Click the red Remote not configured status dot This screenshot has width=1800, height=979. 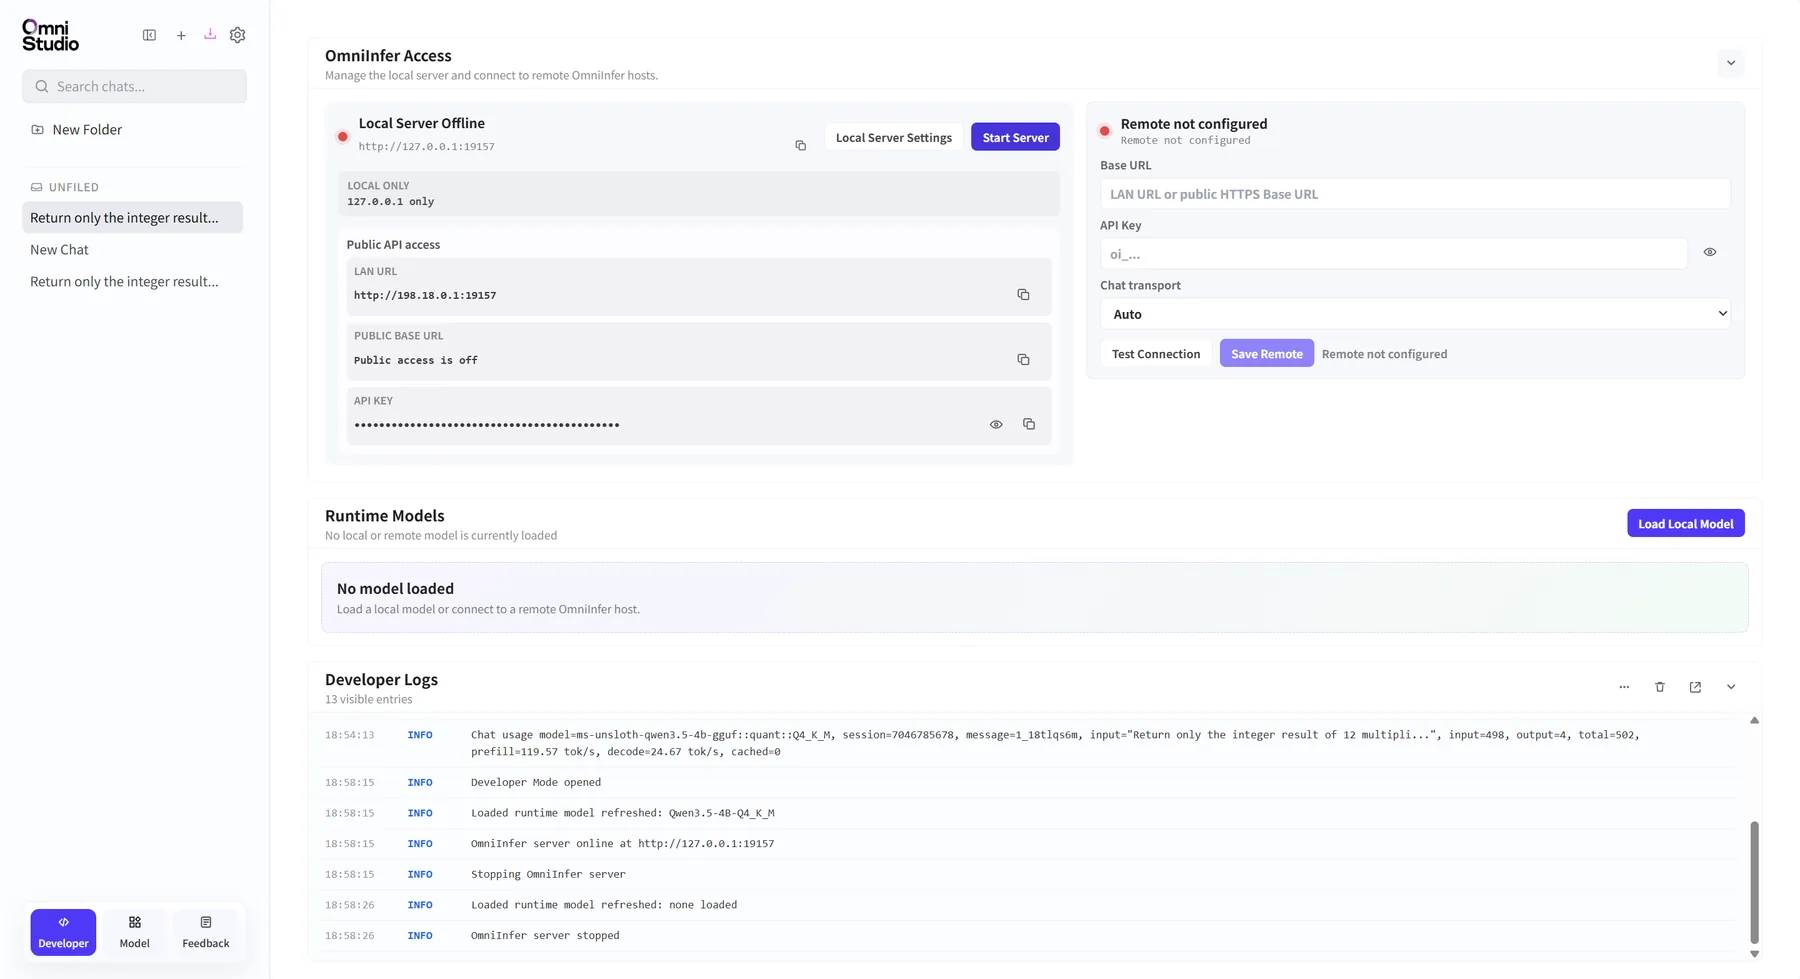pos(1105,131)
